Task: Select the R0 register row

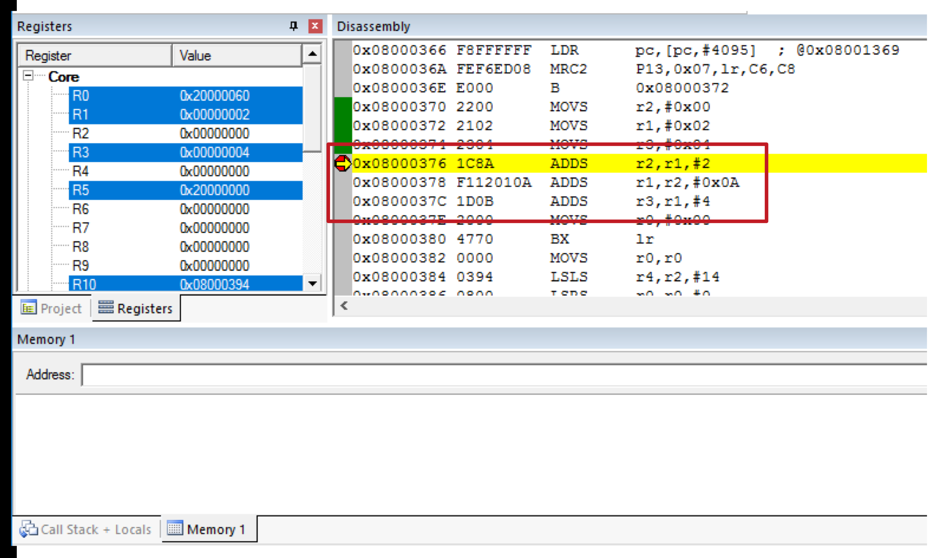Action: pos(81,96)
